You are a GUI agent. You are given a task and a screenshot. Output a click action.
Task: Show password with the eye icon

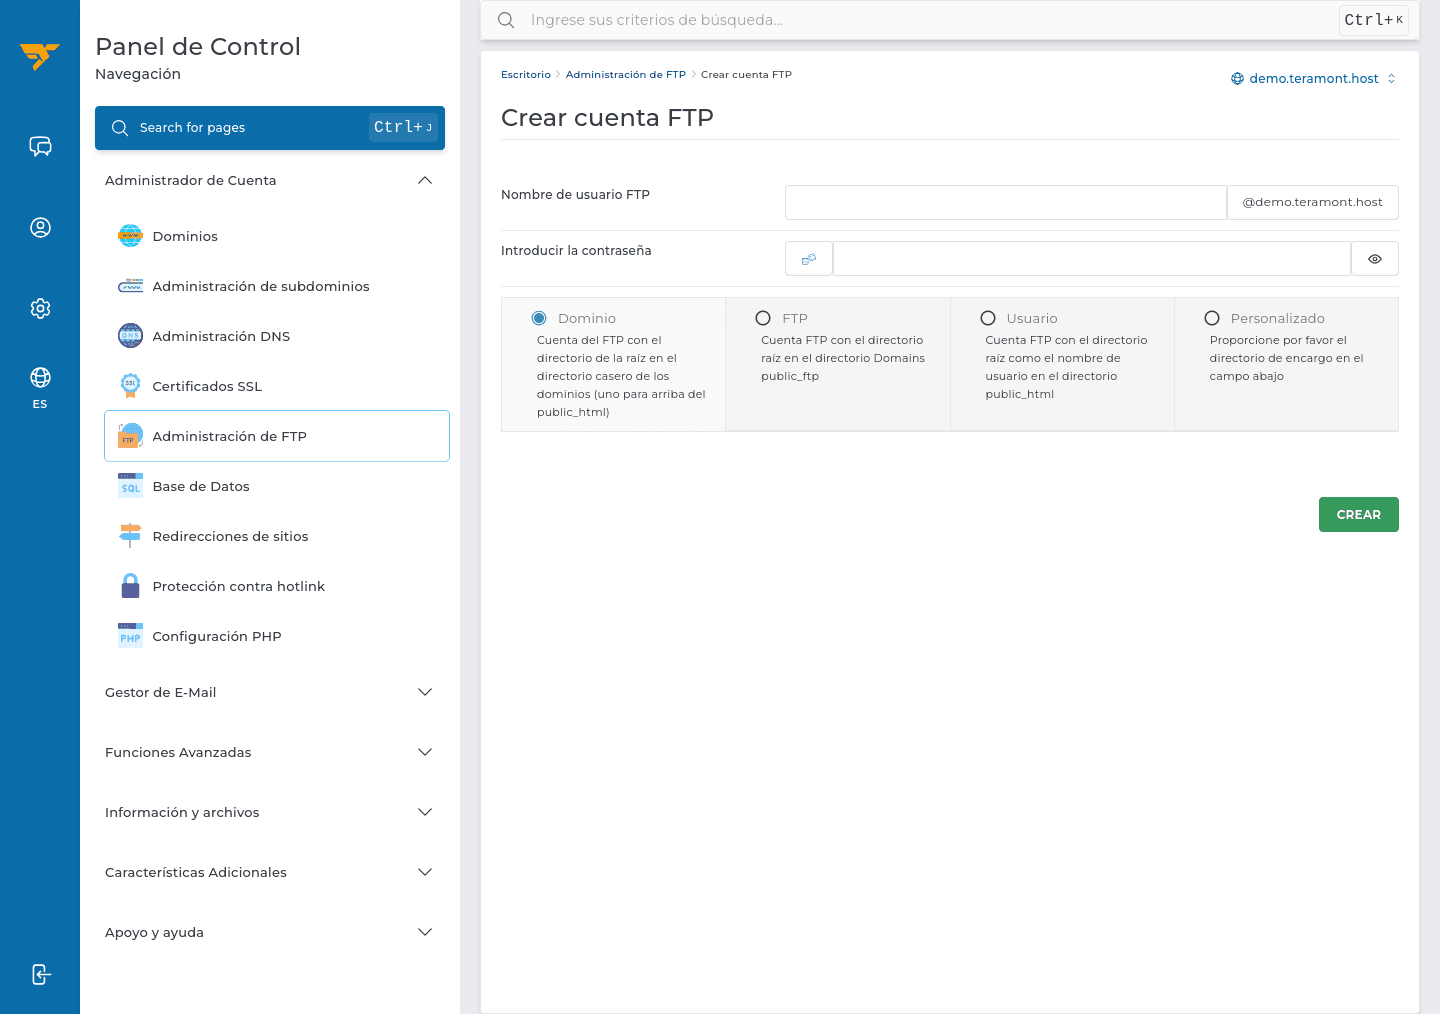[1375, 259]
